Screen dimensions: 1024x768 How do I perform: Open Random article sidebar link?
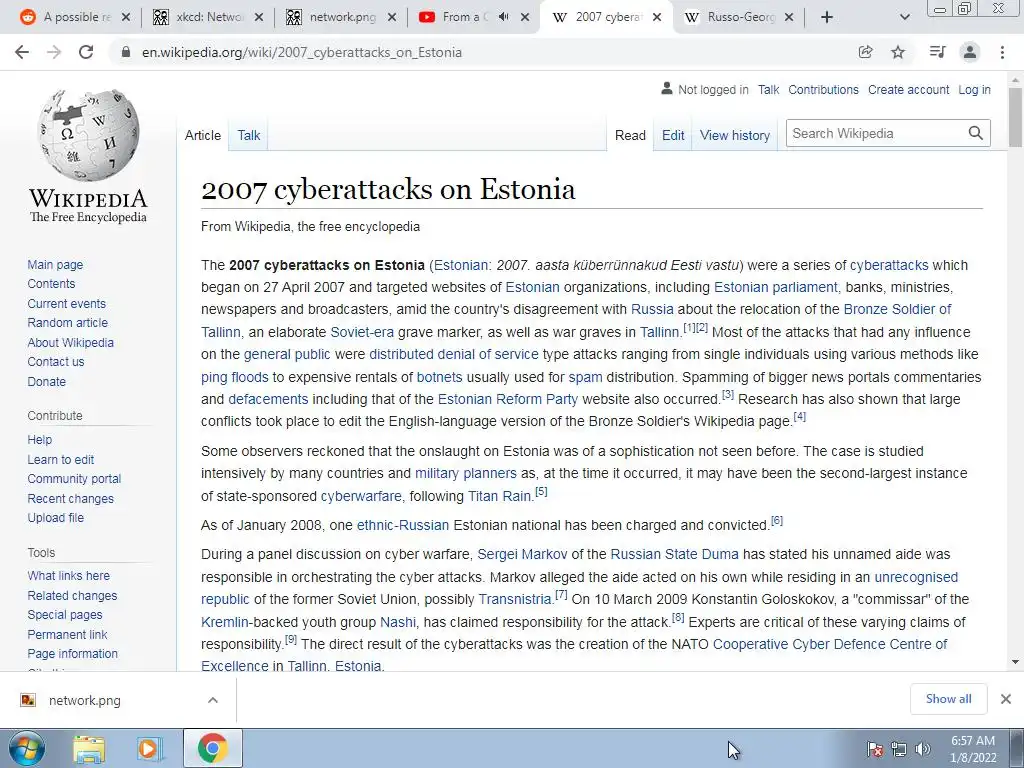coord(68,323)
